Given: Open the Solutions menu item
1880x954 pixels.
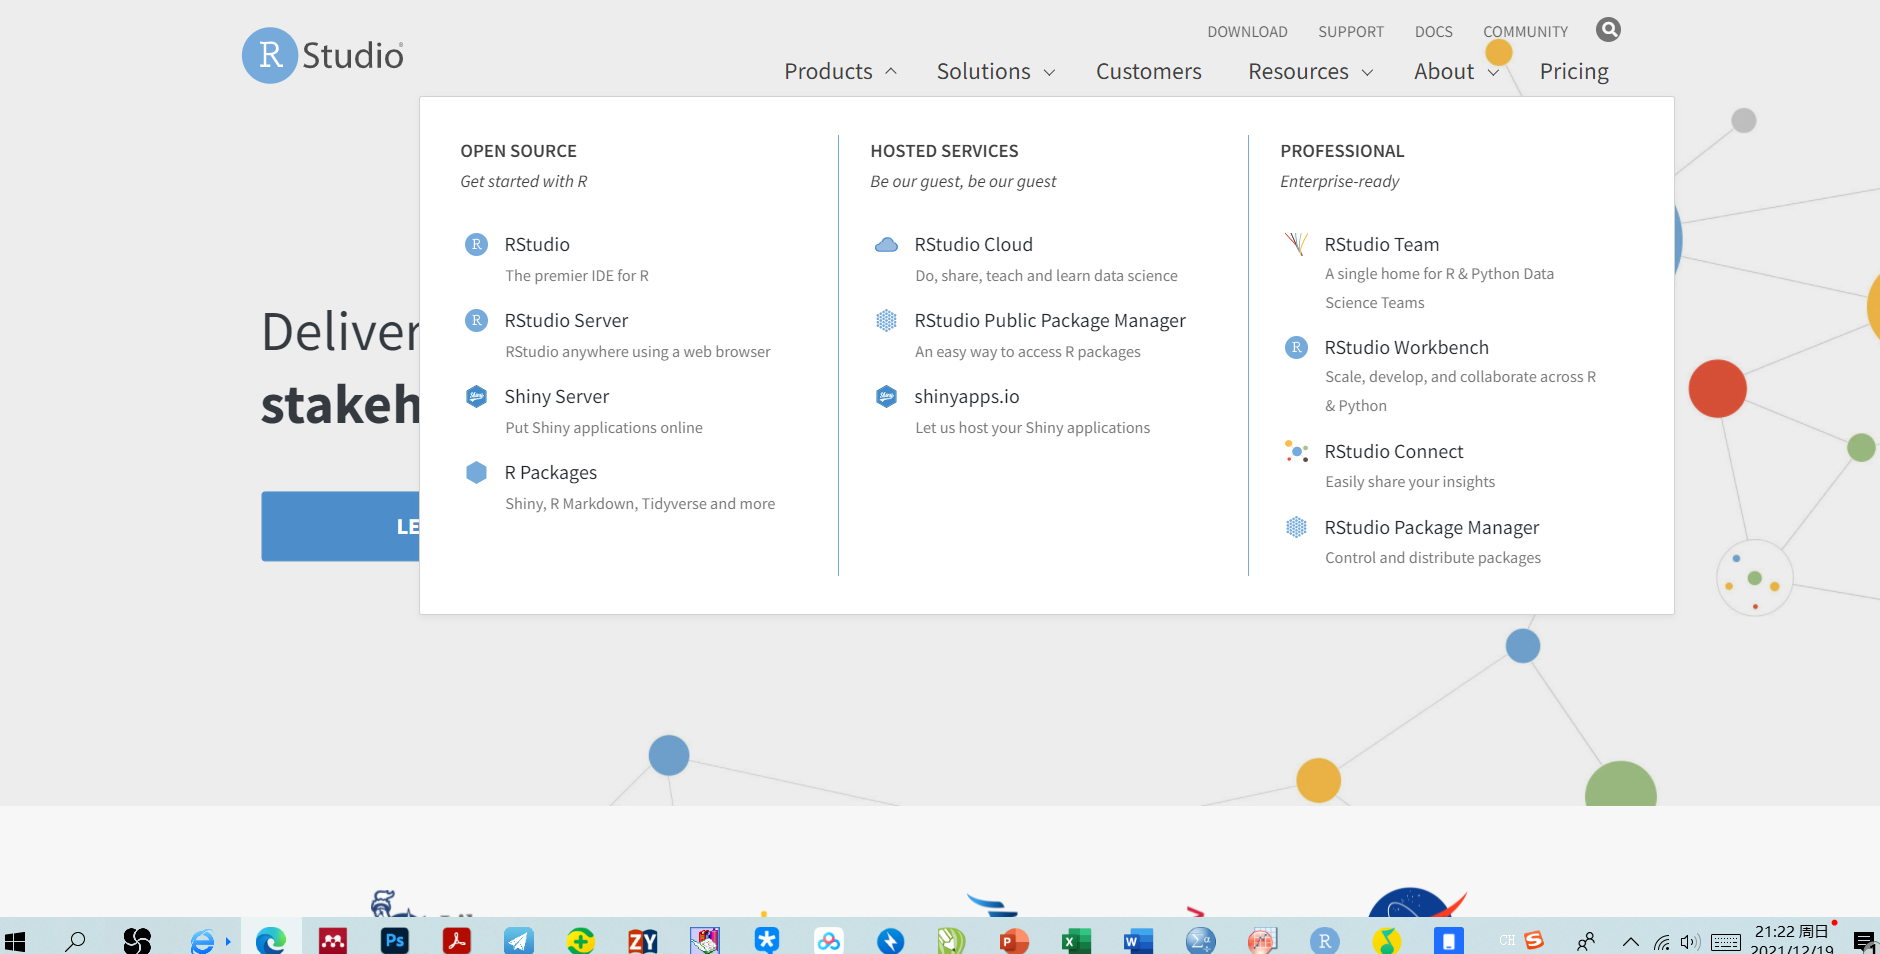Looking at the screenshot, I should tap(983, 71).
